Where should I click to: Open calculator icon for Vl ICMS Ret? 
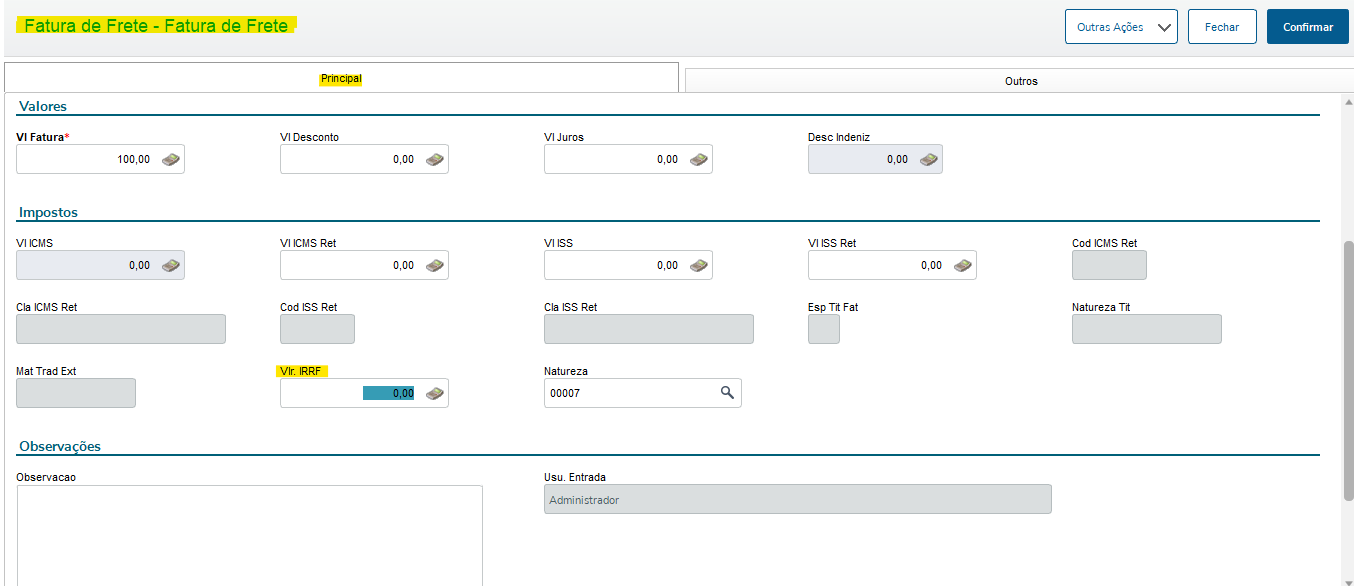point(434,266)
